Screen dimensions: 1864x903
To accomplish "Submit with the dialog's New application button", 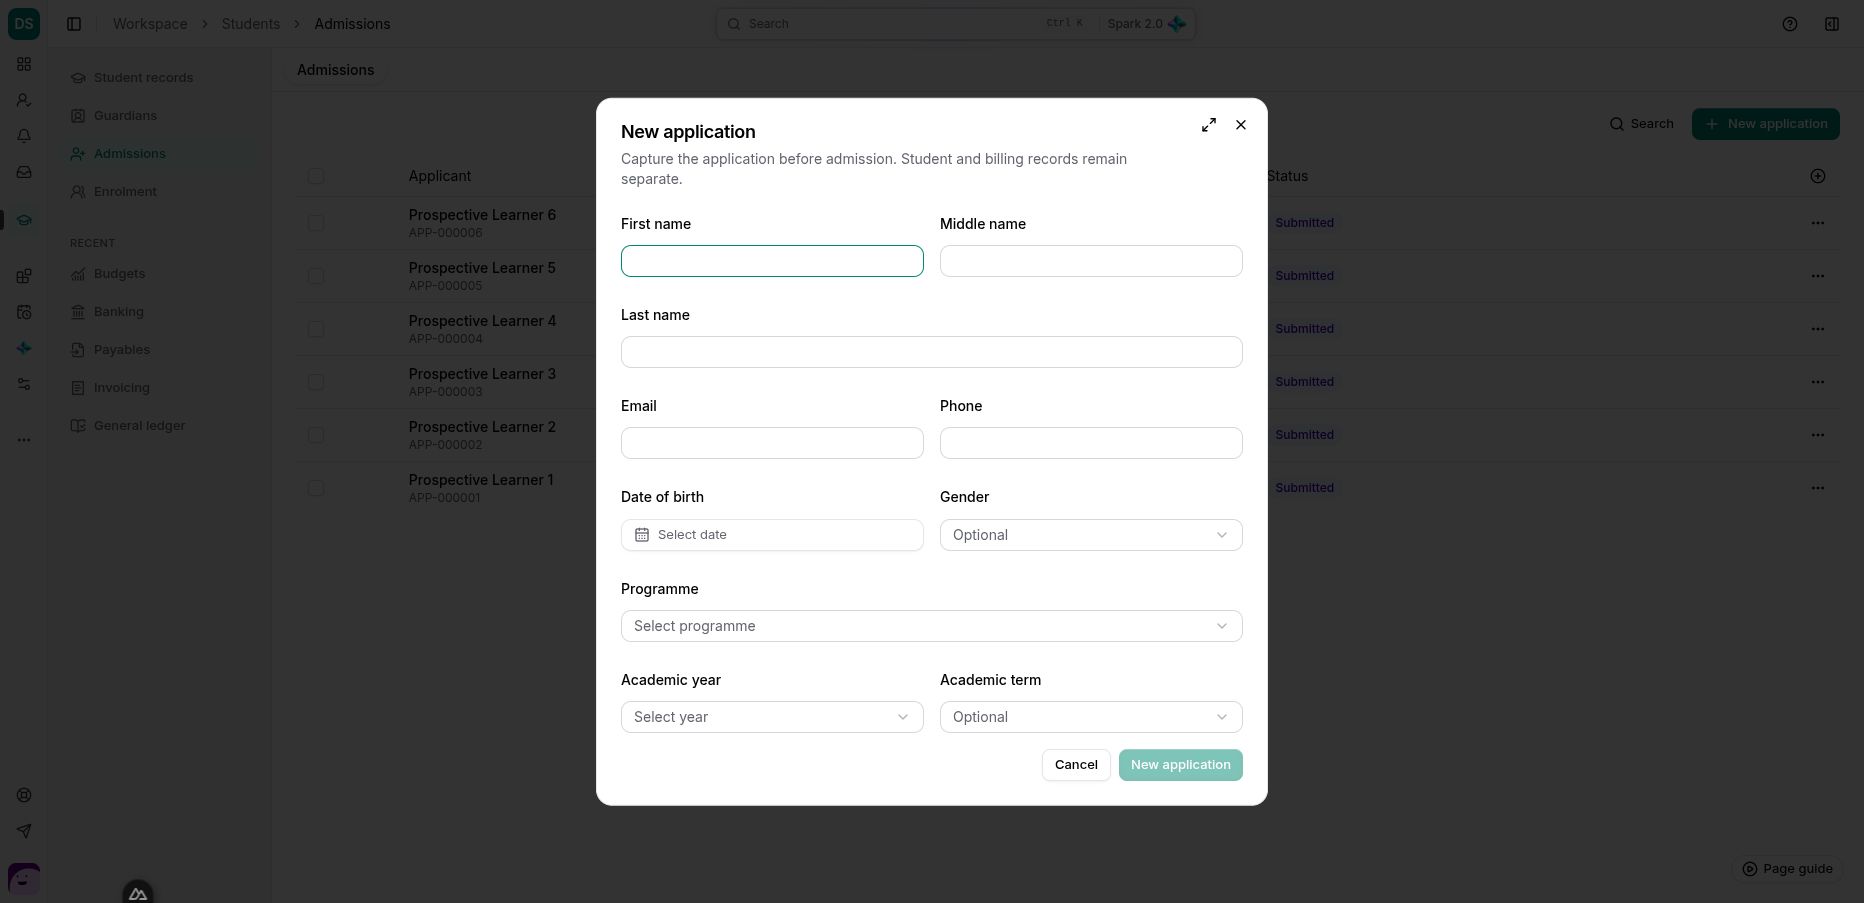I will 1181,765.
